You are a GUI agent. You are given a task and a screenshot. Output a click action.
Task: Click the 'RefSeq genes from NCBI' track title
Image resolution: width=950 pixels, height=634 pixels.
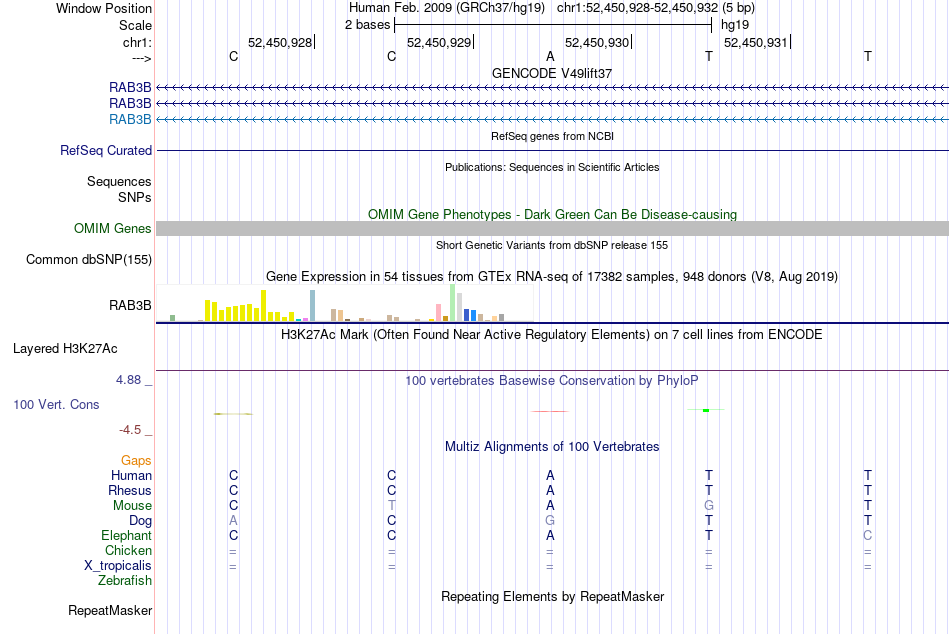[x=552, y=136]
